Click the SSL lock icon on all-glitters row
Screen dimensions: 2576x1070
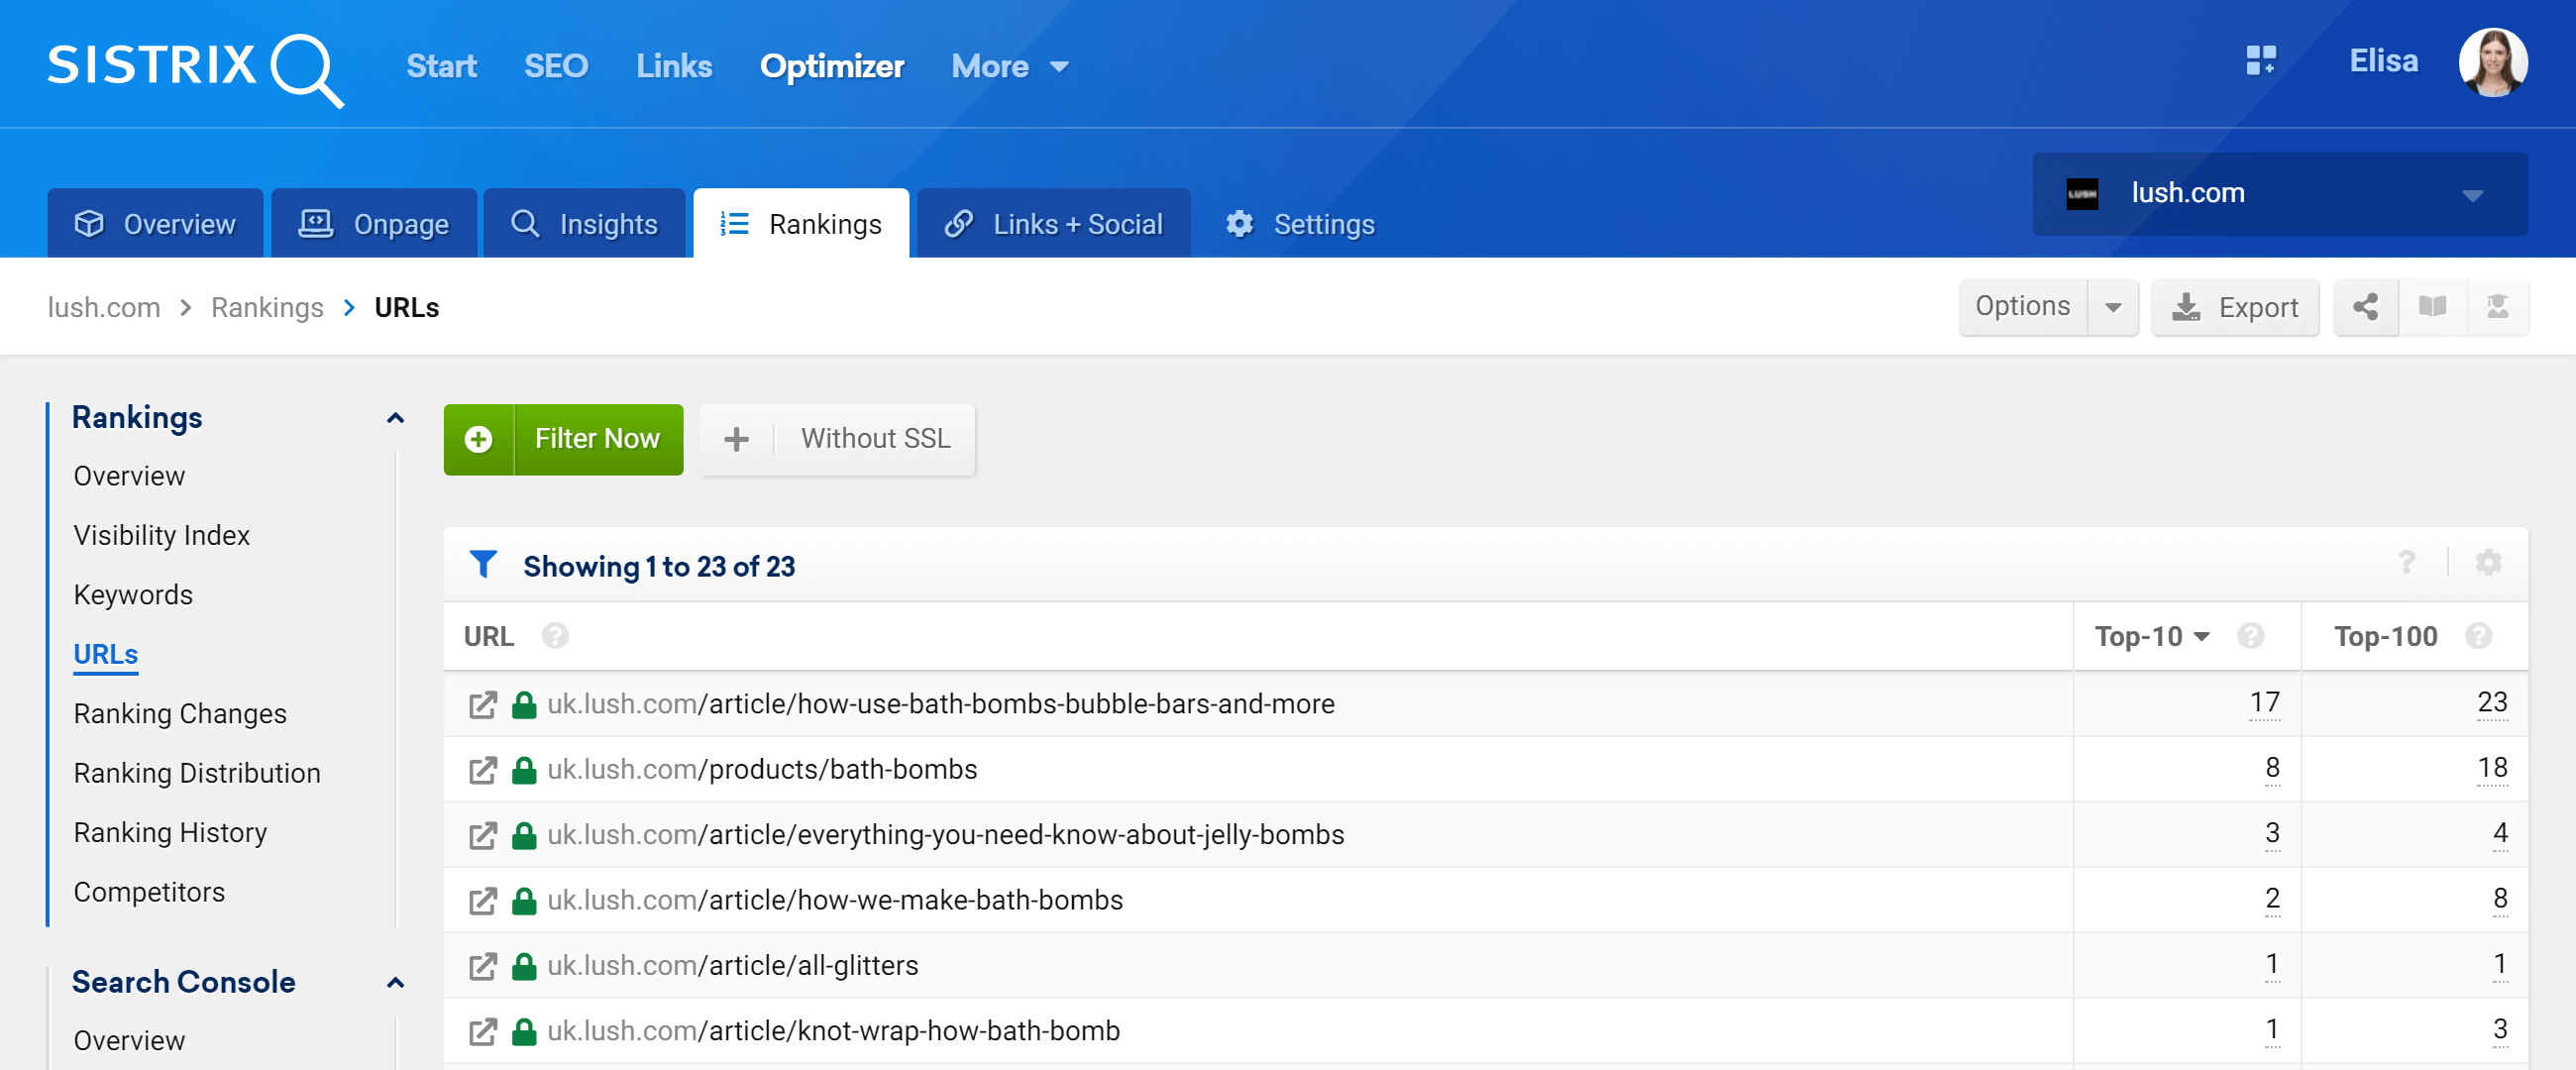(x=524, y=966)
